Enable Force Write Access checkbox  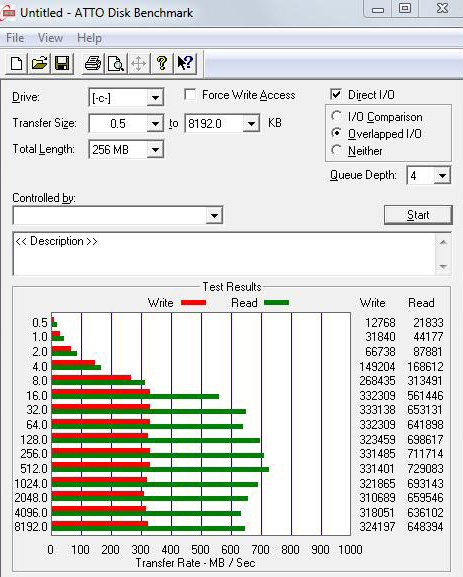[x=190, y=95]
